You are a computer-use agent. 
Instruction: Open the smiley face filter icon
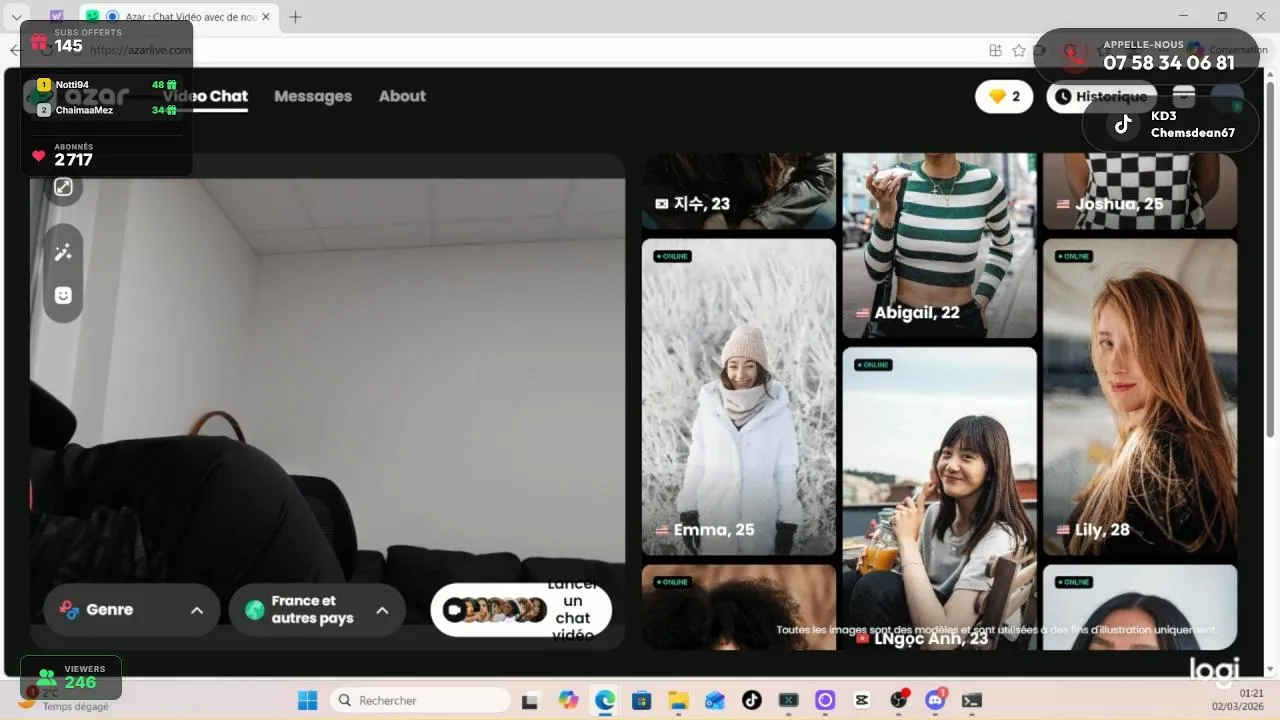(x=63, y=296)
